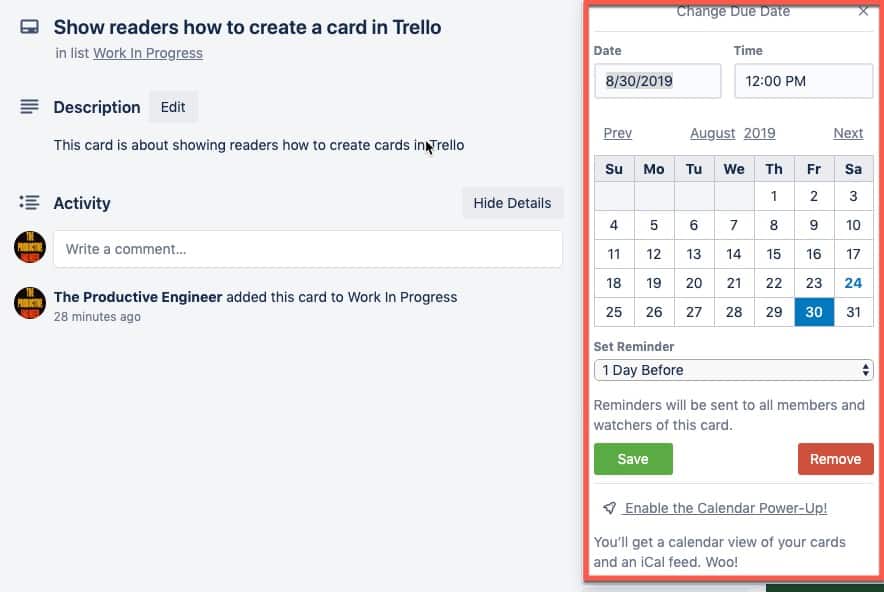Click the Activity list icon
Viewport: 884px width, 592px height.
click(x=29, y=202)
